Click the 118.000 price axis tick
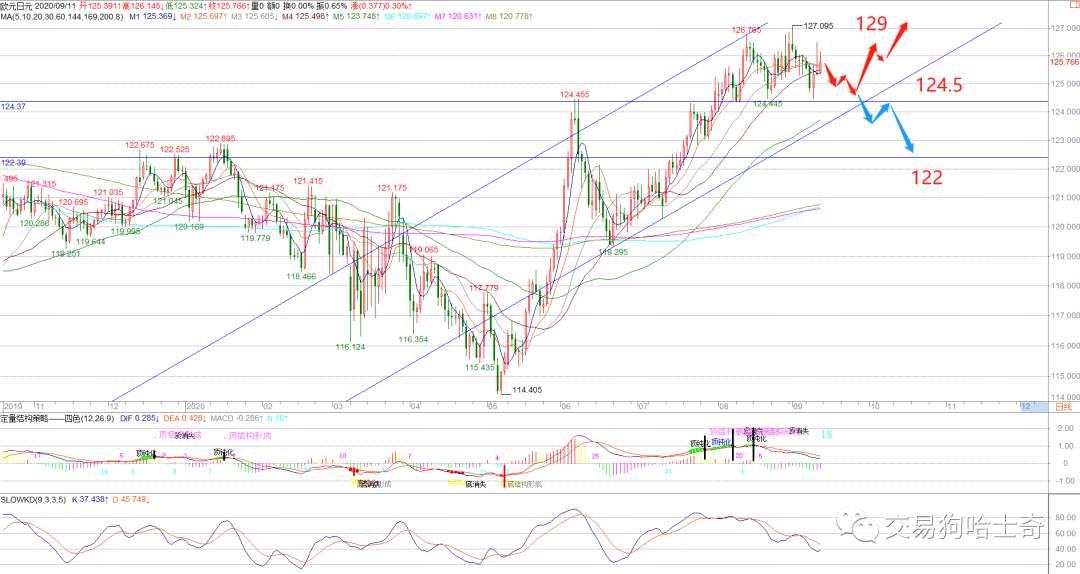 tap(1065, 285)
